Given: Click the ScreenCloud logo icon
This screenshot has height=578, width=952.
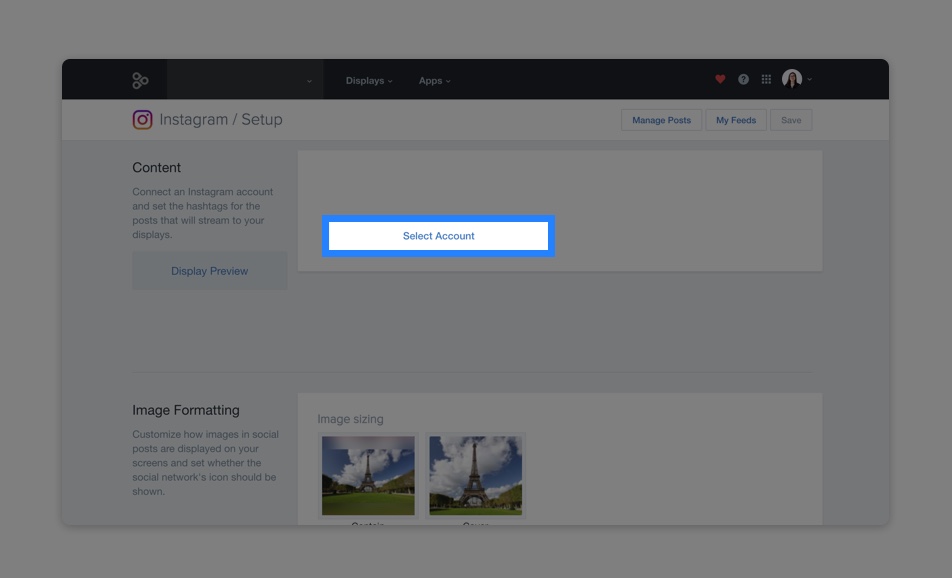Looking at the screenshot, I should pyautogui.click(x=140, y=80).
